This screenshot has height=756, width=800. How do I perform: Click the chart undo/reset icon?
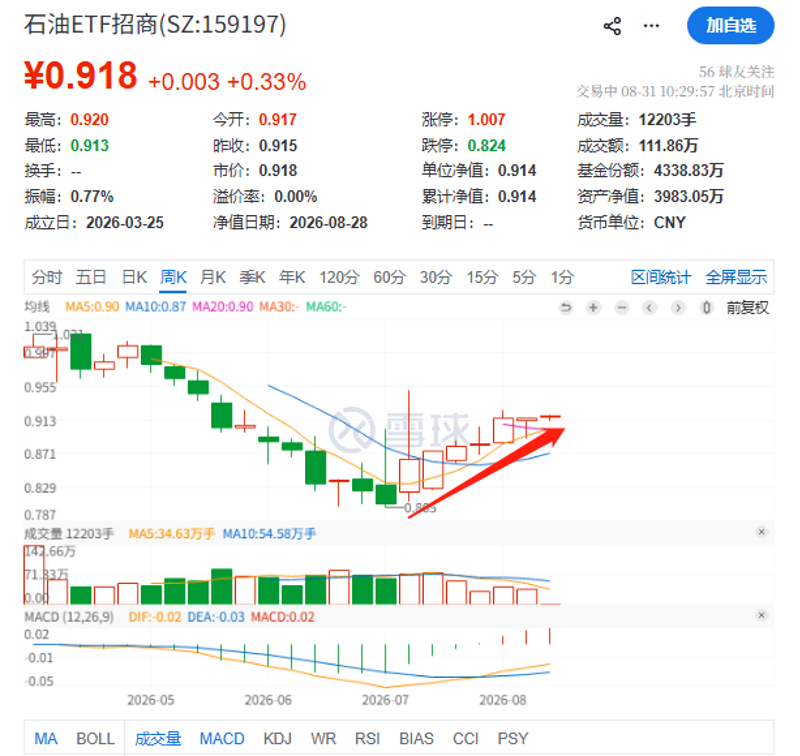pyautogui.click(x=565, y=308)
